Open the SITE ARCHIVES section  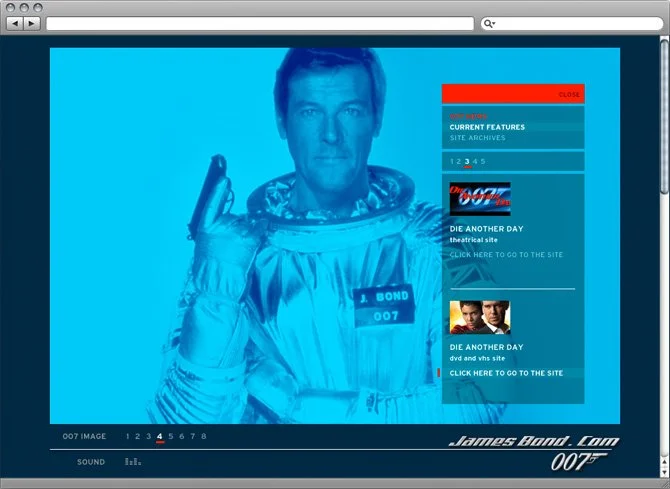(477, 138)
